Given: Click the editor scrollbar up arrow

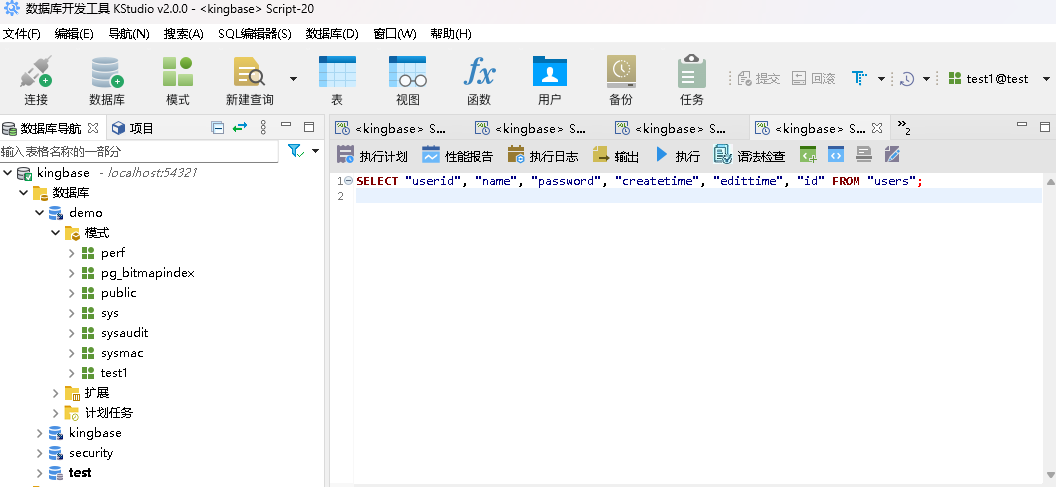Looking at the screenshot, I should (x=1049, y=181).
